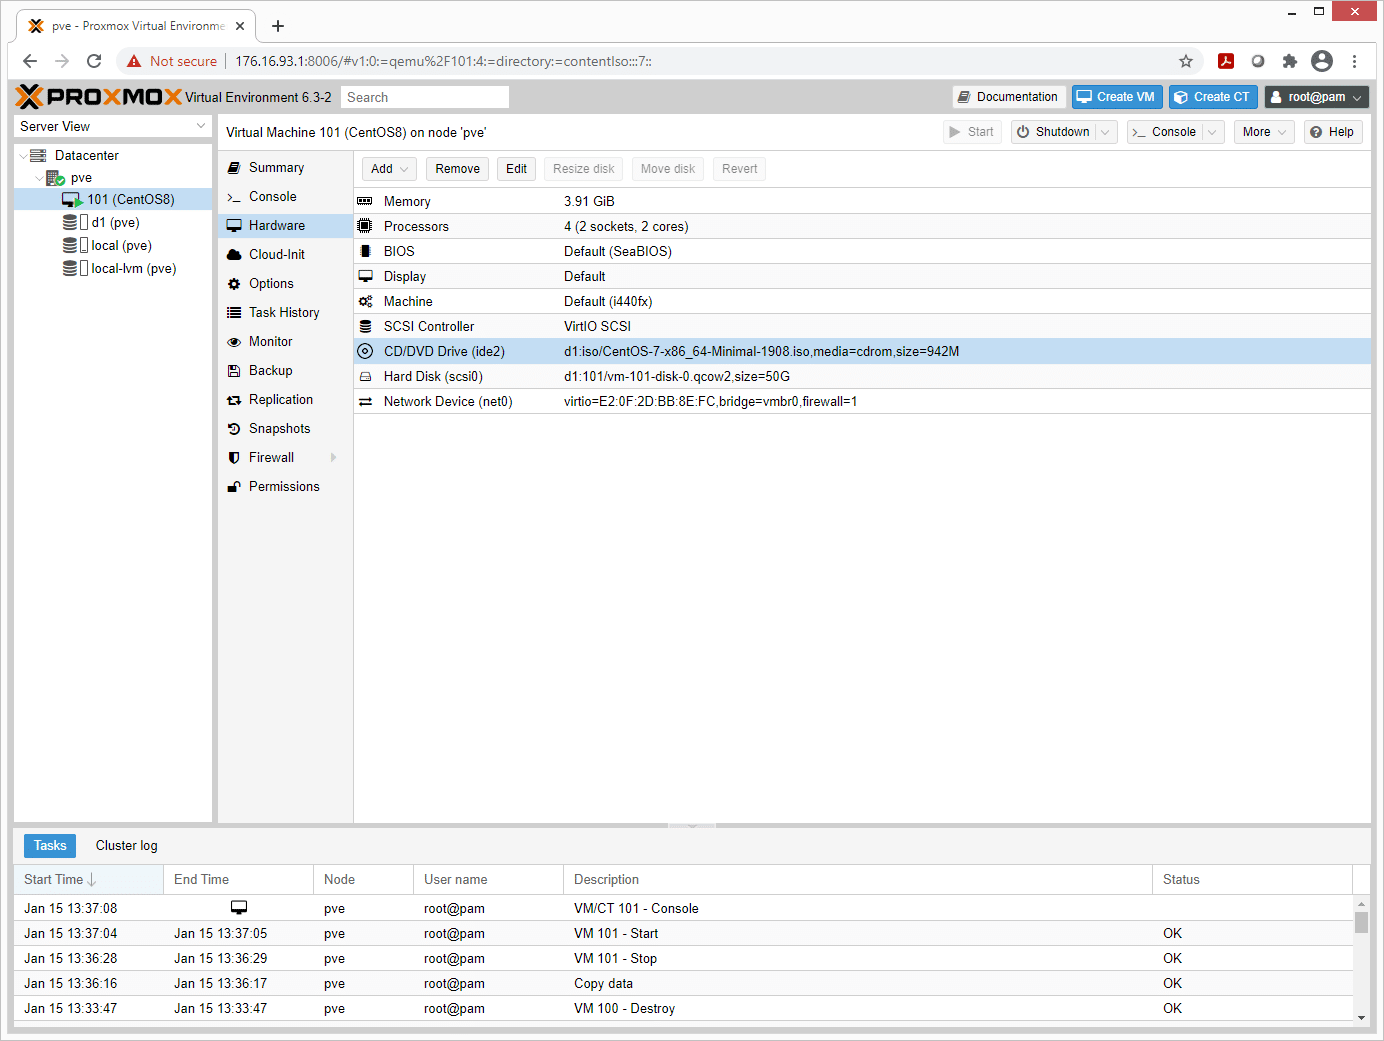This screenshot has width=1384, height=1041.
Task: Switch to the Tasks tab
Action: (x=50, y=846)
